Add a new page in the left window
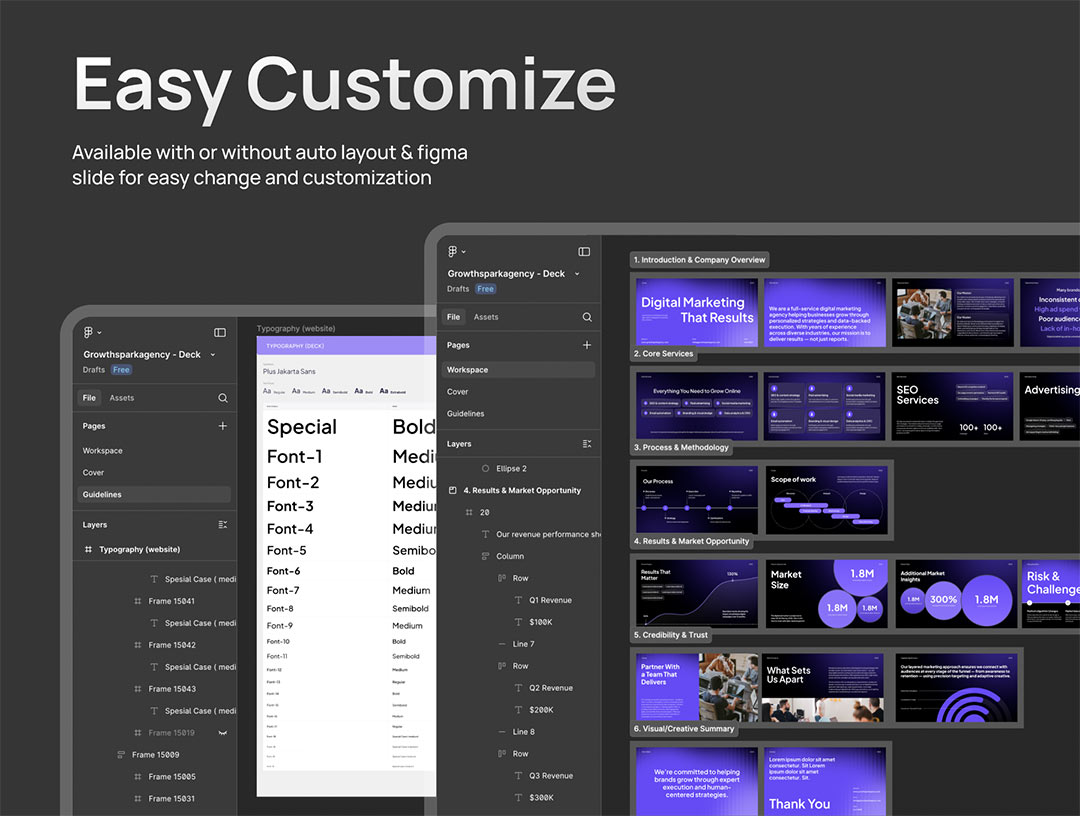 click(222, 426)
